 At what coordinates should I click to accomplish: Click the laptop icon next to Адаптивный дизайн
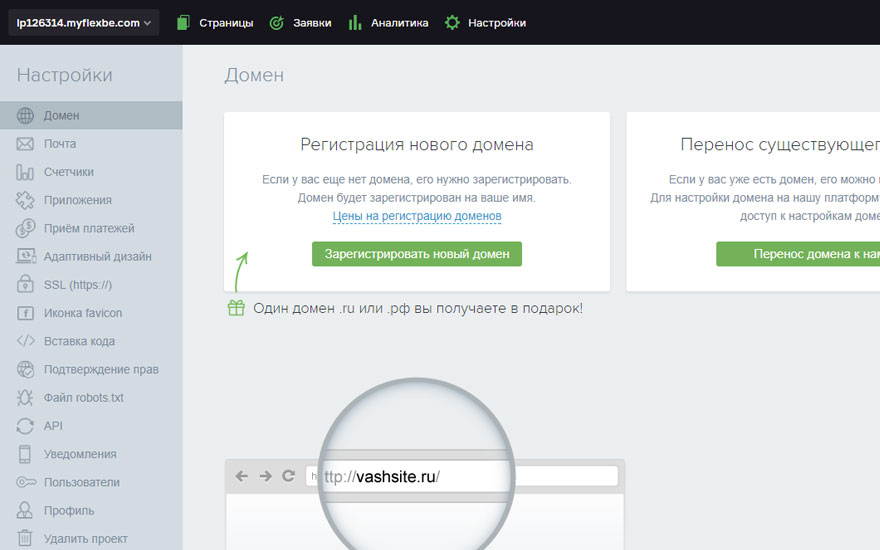pos(26,256)
